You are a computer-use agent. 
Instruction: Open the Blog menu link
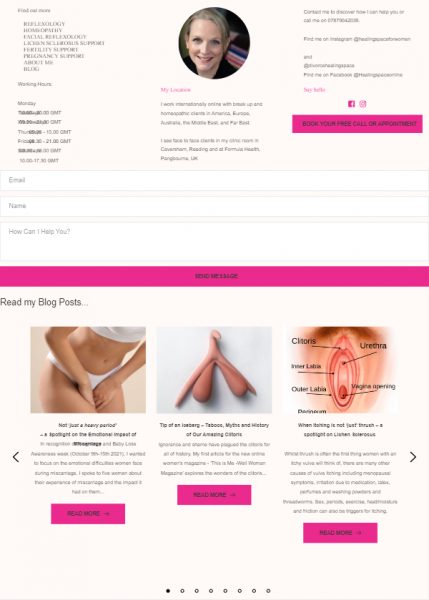tap(31, 69)
